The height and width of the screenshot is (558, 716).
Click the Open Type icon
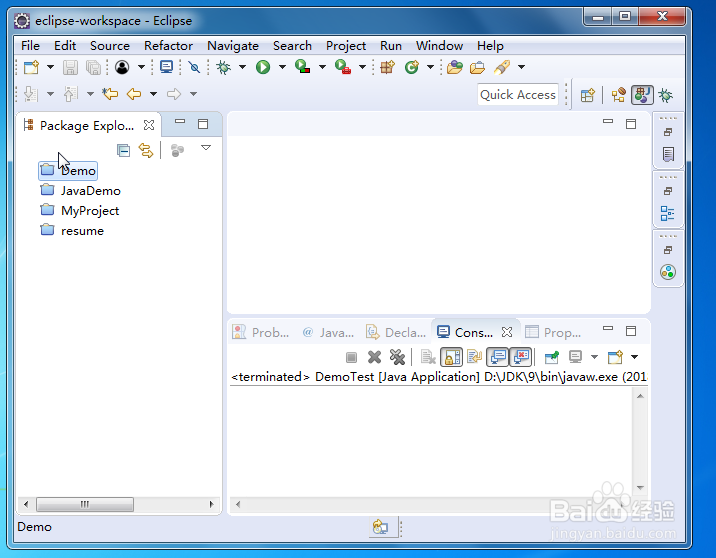454,68
